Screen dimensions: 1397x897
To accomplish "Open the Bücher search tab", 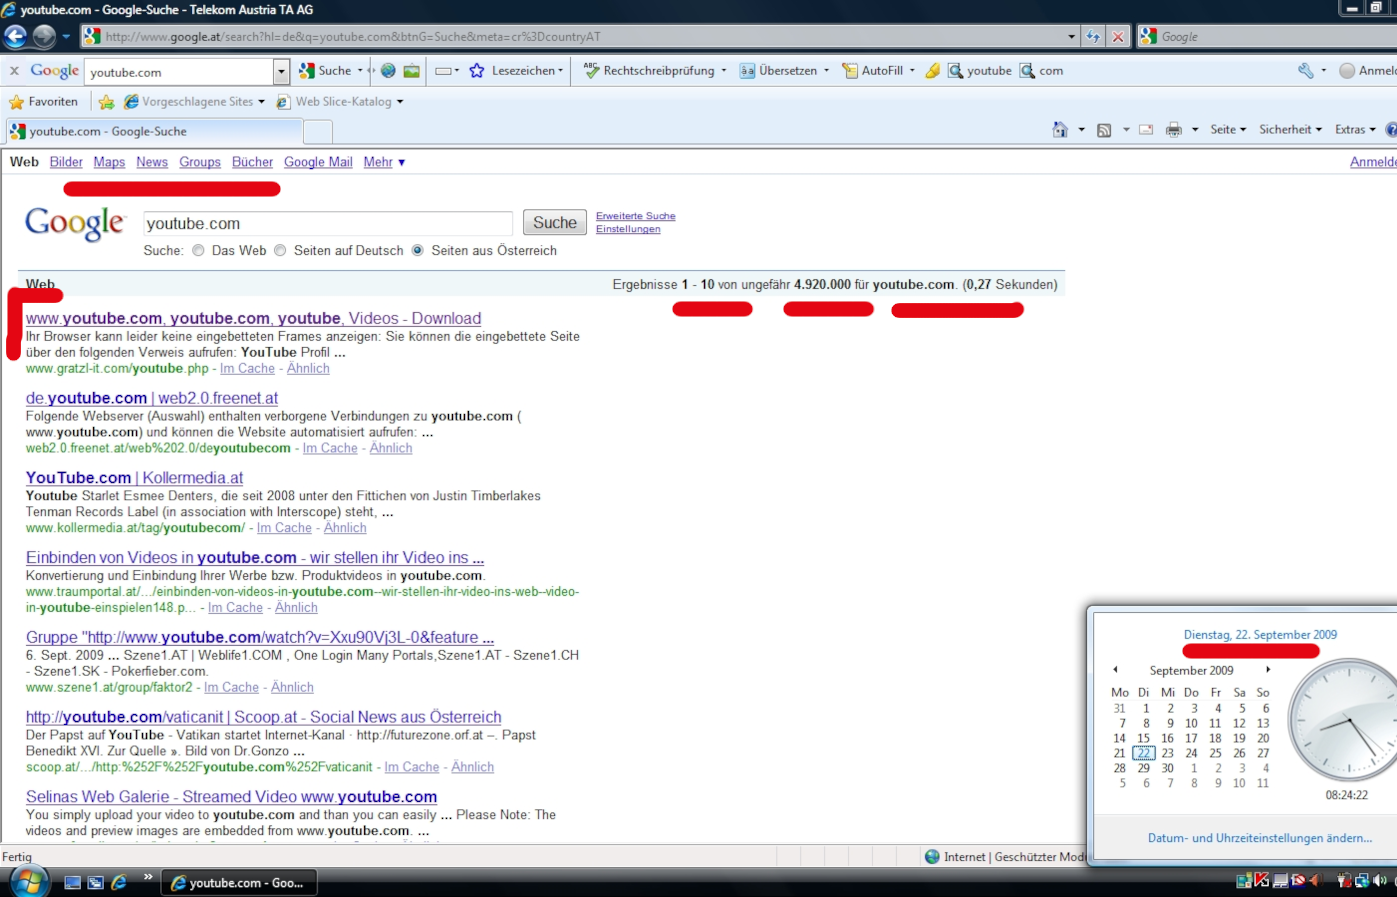I will pos(252,162).
